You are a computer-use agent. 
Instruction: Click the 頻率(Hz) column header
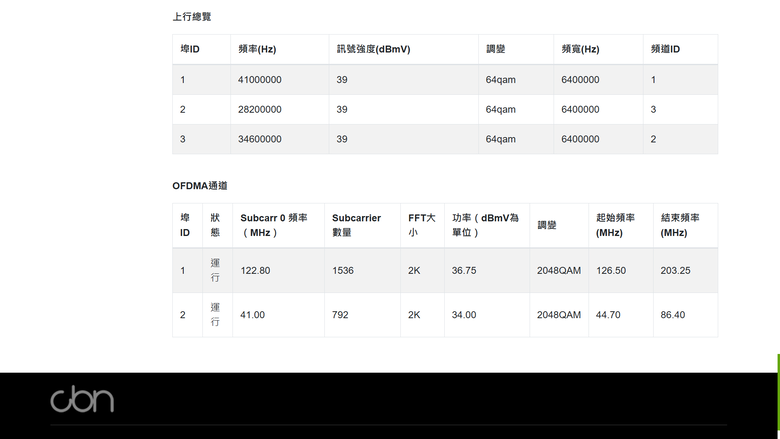pos(257,49)
